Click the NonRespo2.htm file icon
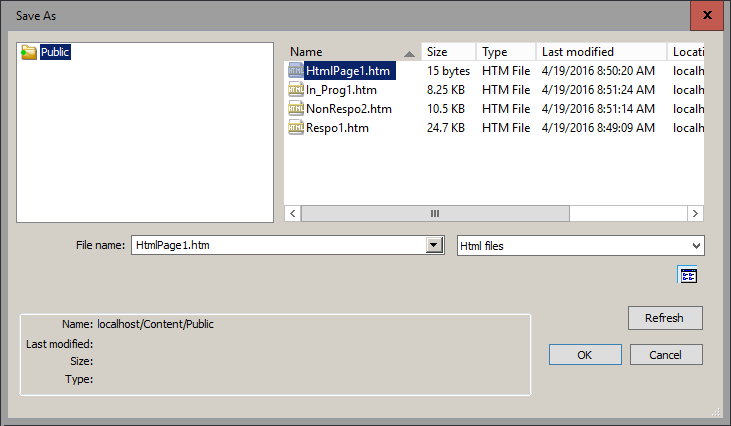The width and height of the screenshot is (731, 426). pos(296,109)
